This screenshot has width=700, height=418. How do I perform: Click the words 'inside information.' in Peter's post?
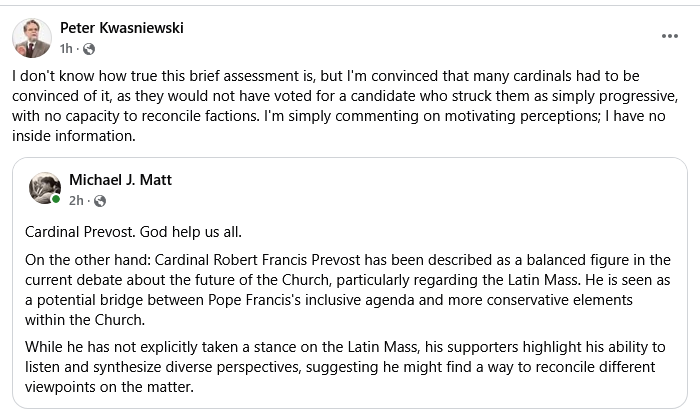tap(74, 136)
